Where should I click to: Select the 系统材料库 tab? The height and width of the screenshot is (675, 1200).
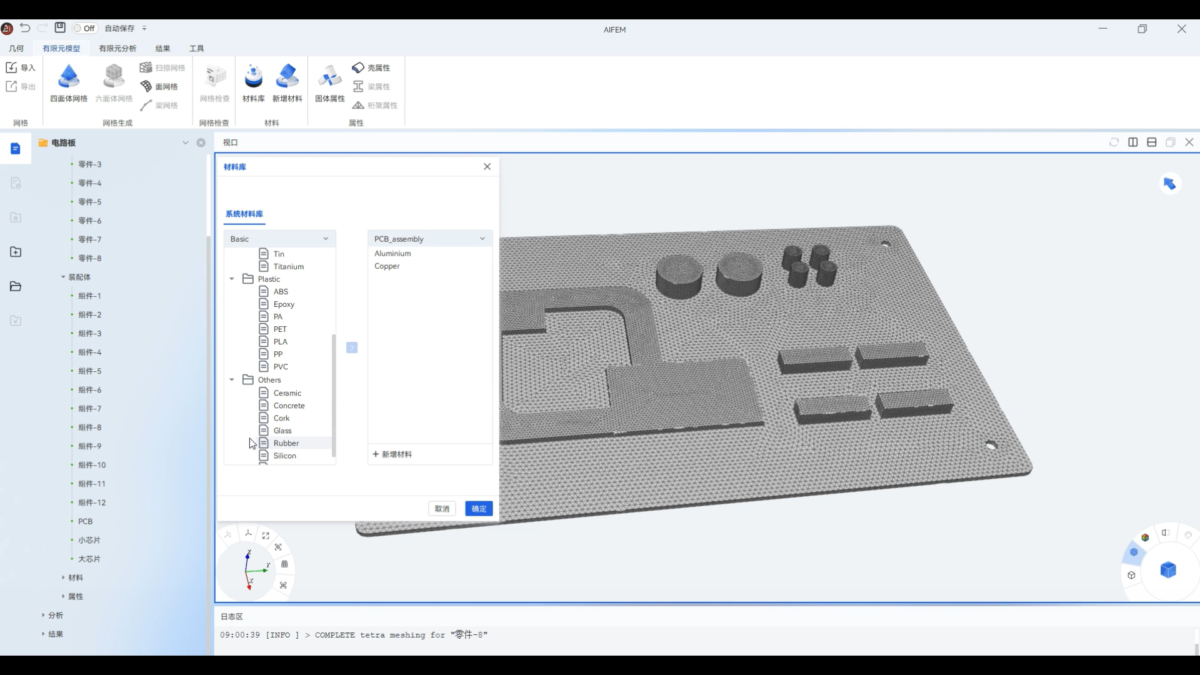click(244, 214)
